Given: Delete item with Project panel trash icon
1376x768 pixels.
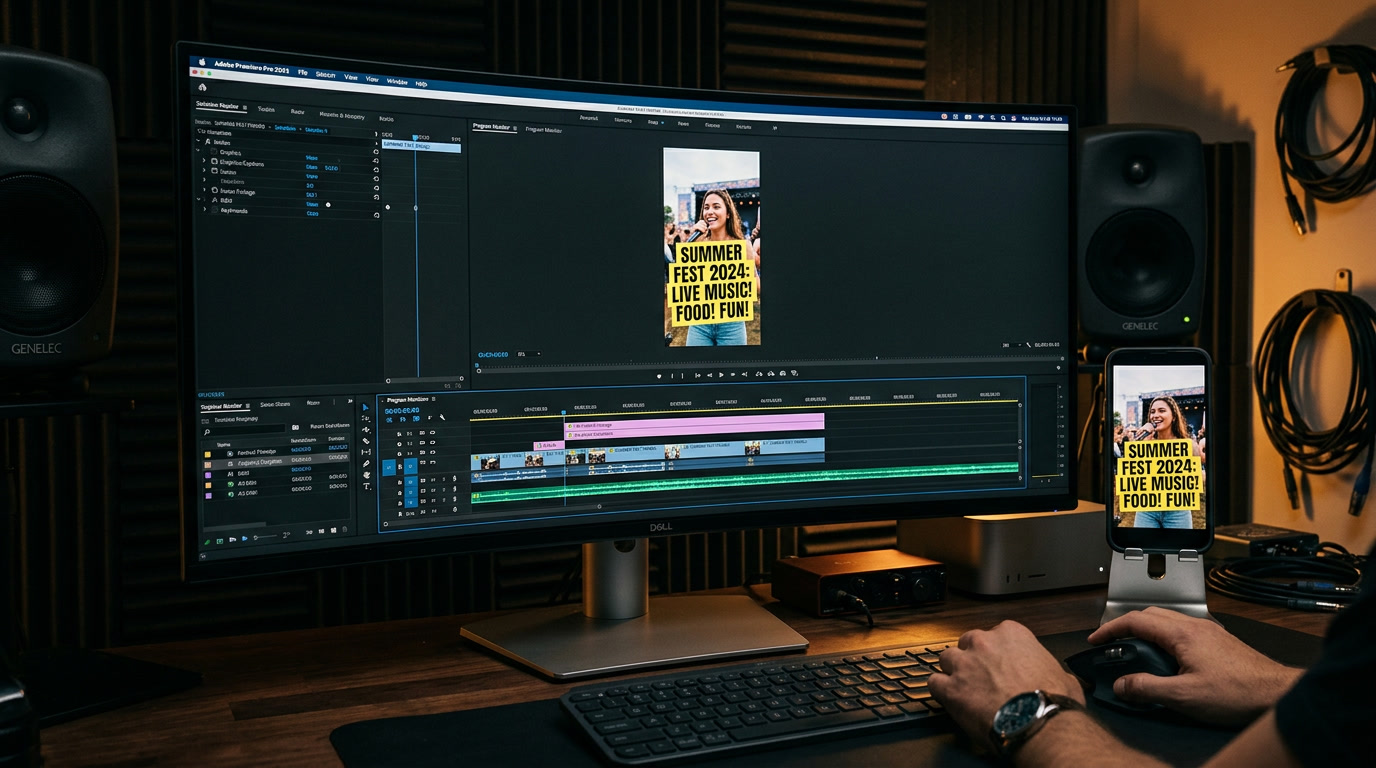Looking at the screenshot, I should pos(345,529).
